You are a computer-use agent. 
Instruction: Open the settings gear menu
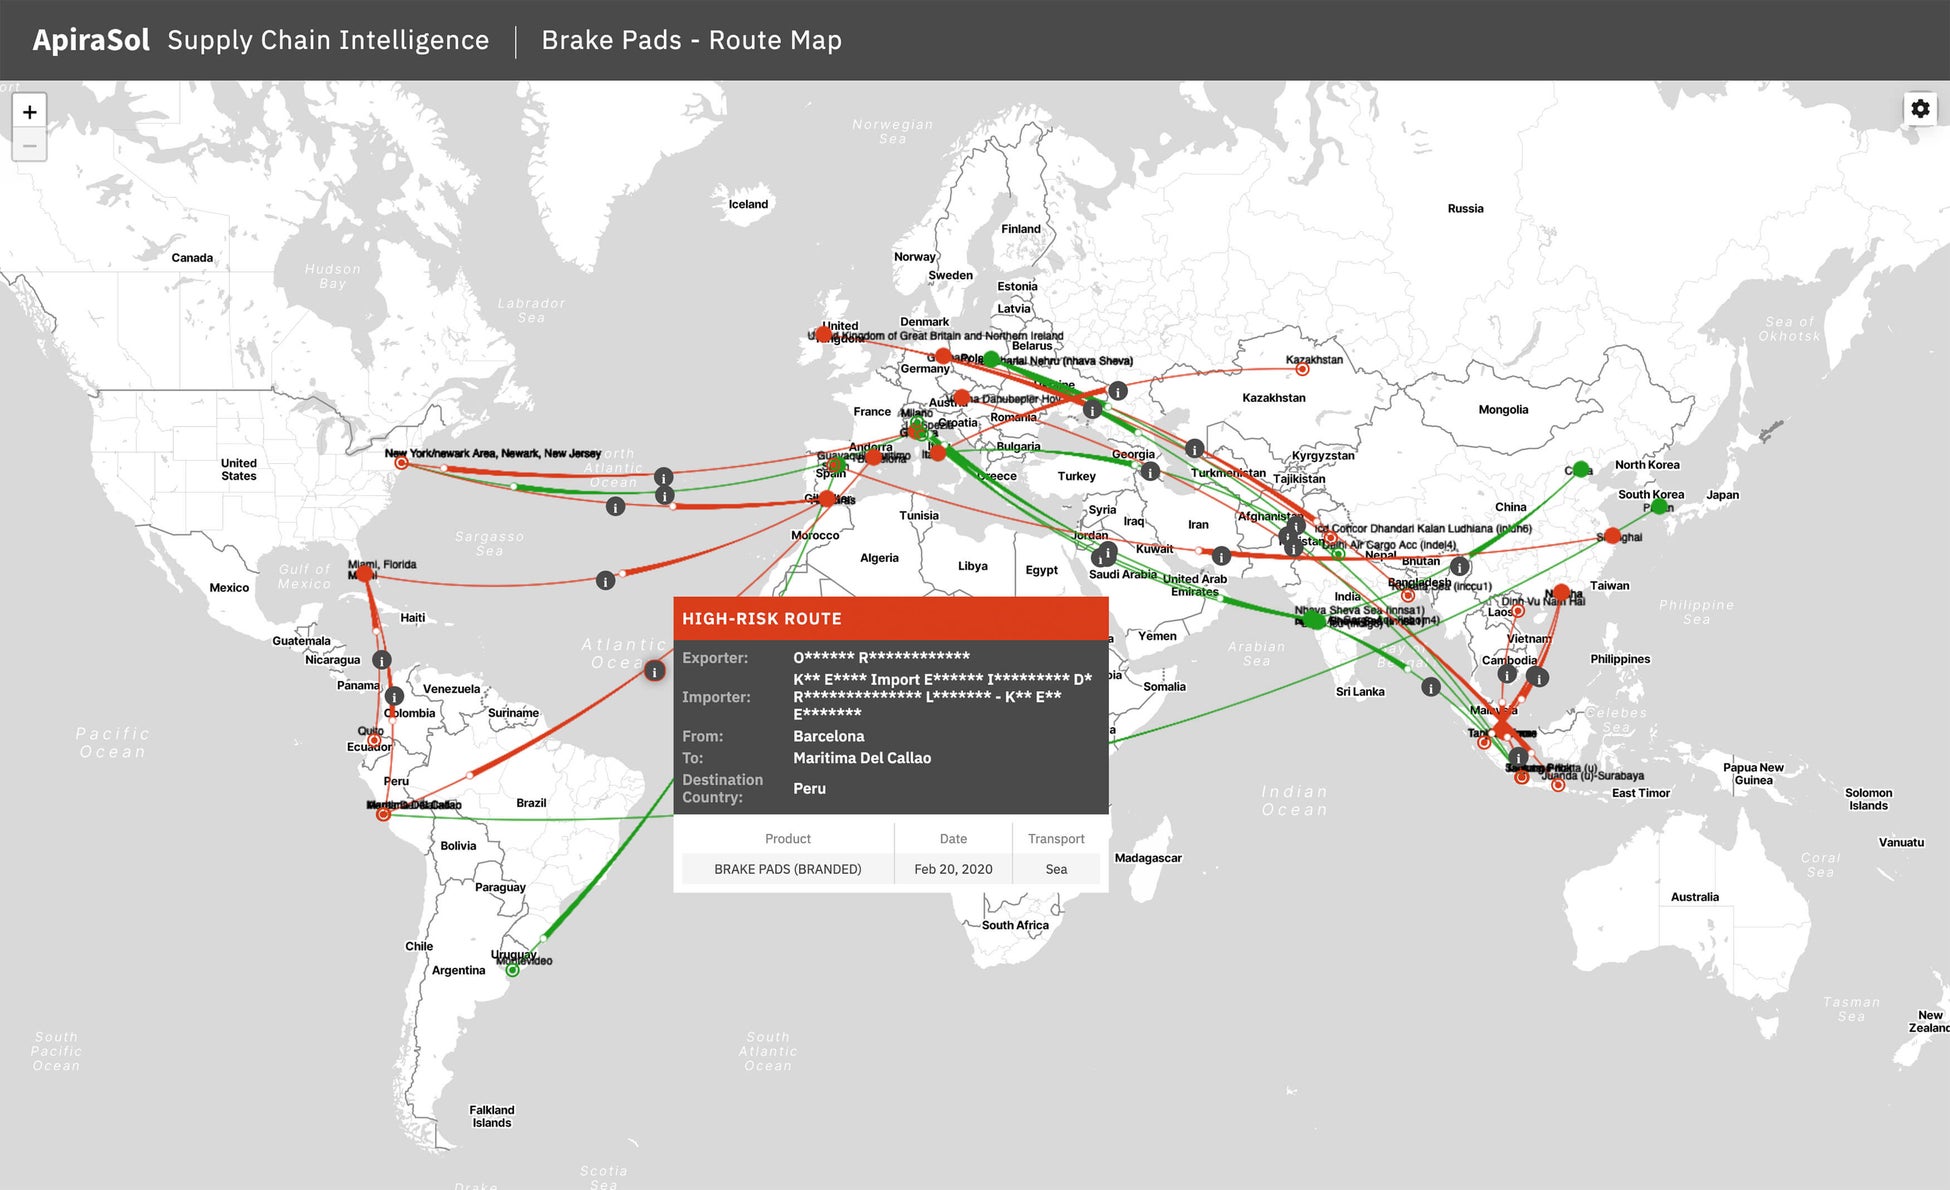pyautogui.click(x=1920, y=108)
